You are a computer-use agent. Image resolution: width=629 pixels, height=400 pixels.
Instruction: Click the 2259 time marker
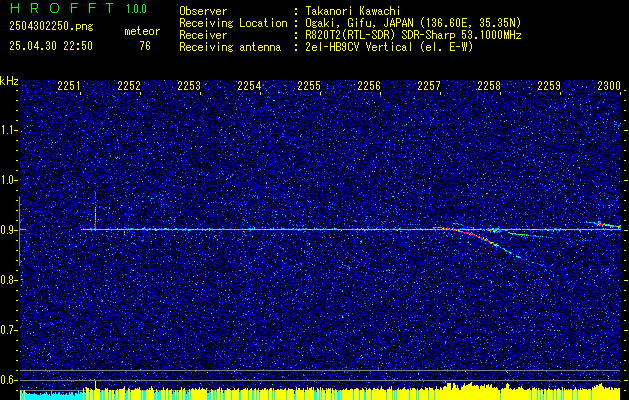549,86
